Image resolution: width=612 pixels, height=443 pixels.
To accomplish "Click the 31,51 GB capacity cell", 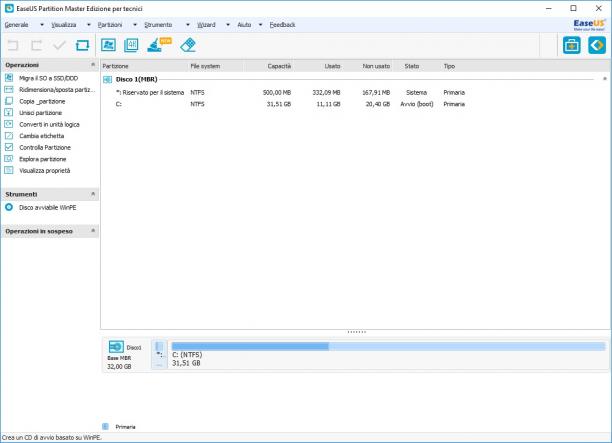I will point(279,104).
